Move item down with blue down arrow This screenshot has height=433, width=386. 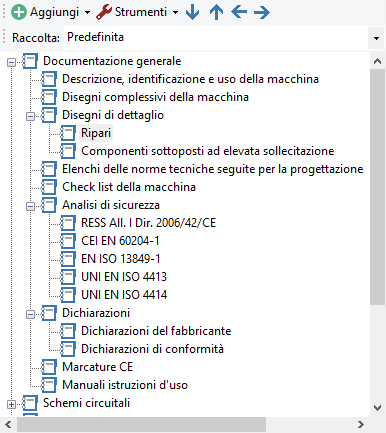[x=192, y=12]
